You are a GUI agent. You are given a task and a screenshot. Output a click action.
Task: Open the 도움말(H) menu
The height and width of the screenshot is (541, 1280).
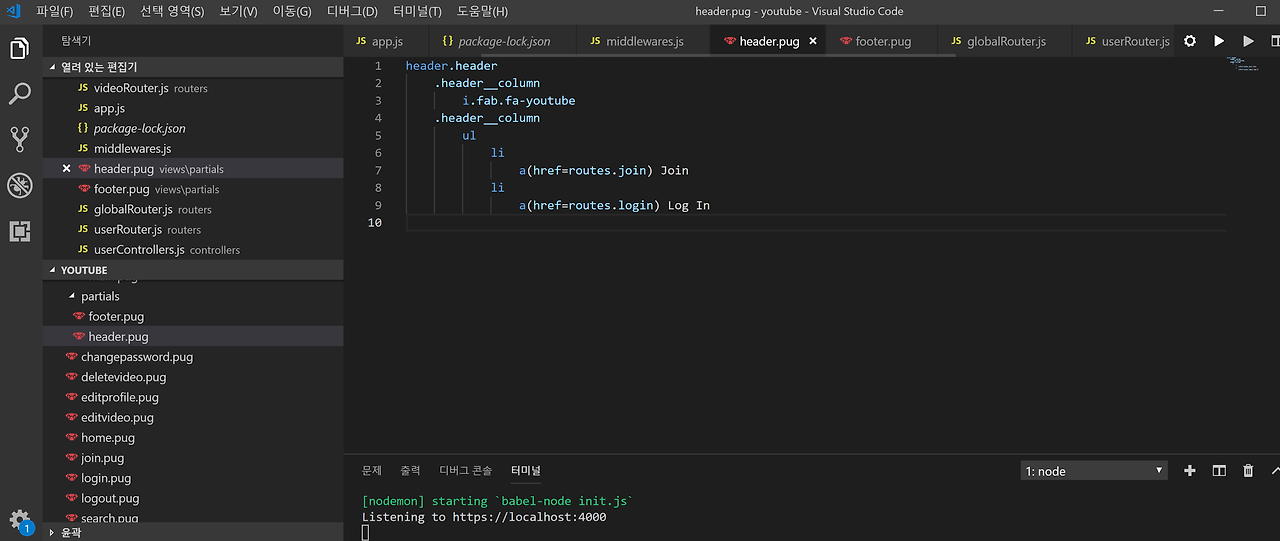tap(482, 11)
